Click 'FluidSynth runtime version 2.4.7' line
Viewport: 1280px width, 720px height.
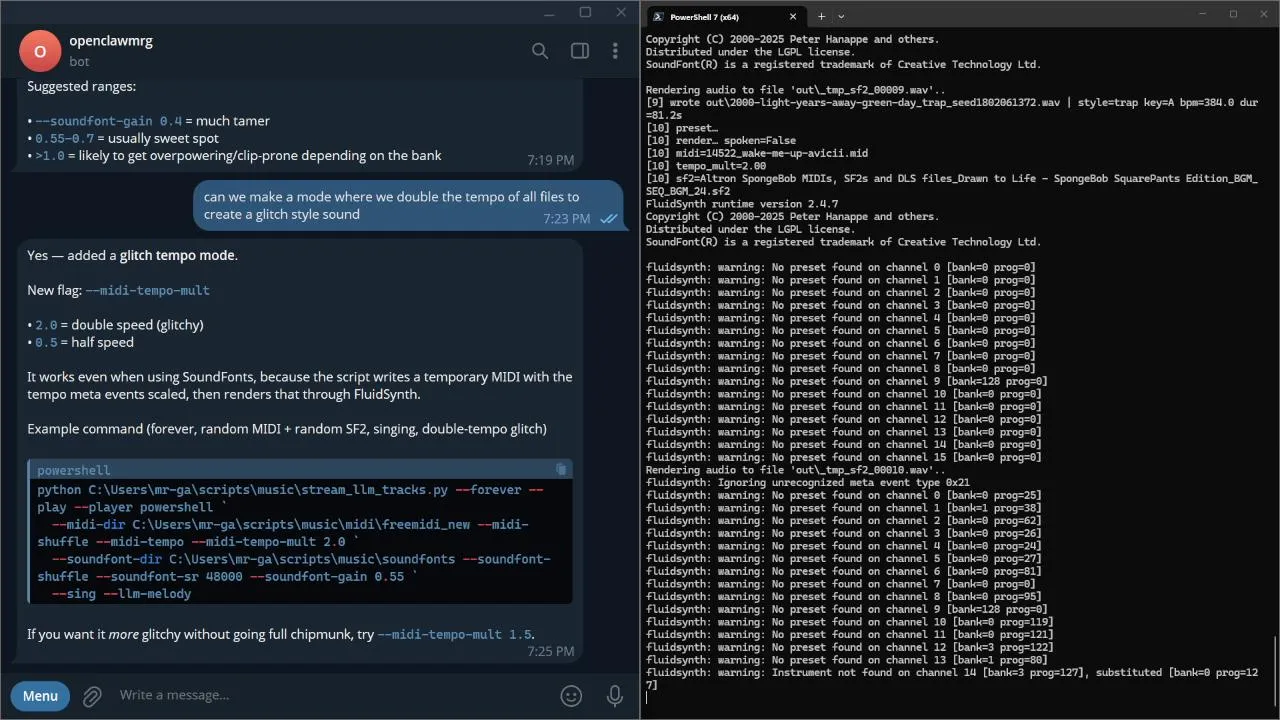pos(742,204)
